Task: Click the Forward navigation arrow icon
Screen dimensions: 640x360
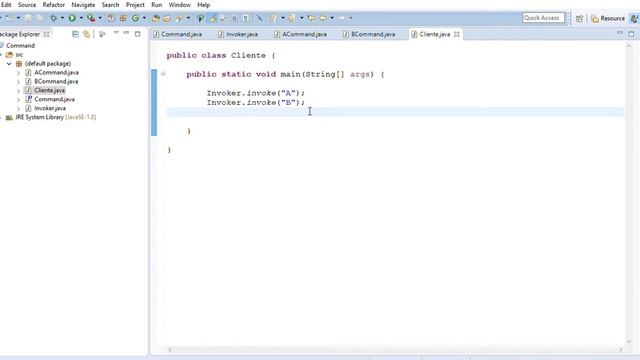Action: click(342, 18)
